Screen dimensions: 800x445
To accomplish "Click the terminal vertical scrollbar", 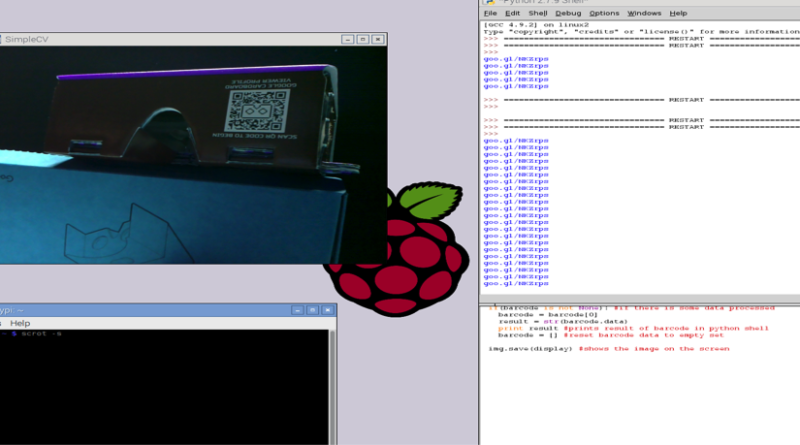I will (x=332, y=387).
